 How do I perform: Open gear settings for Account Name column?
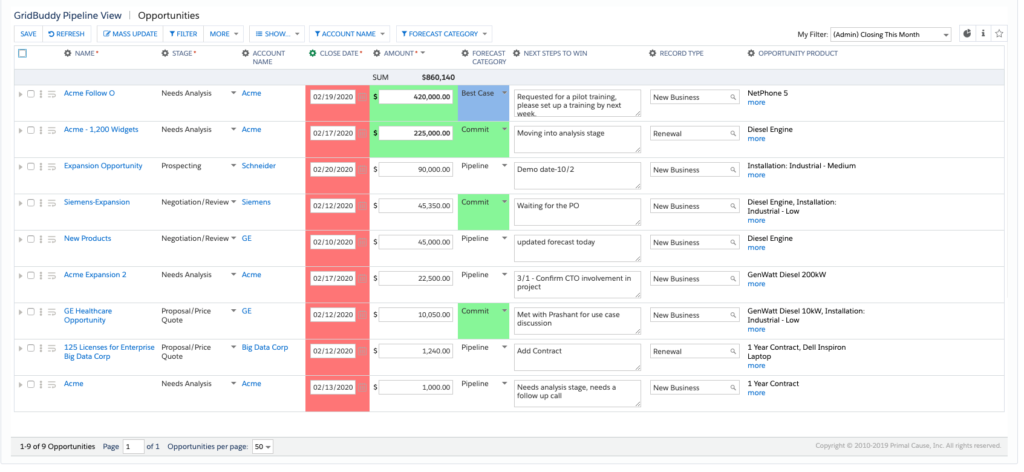click(x=246, y=54)
